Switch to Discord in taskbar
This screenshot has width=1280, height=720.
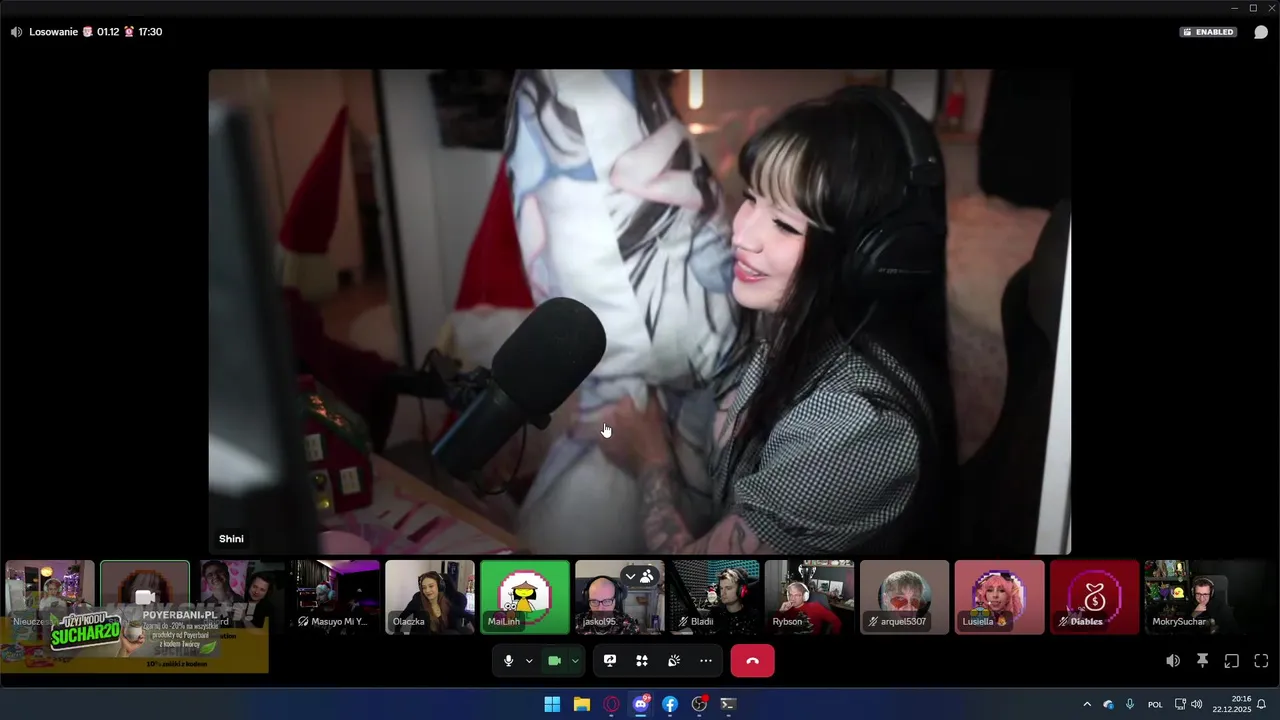(x=641, y=704)
